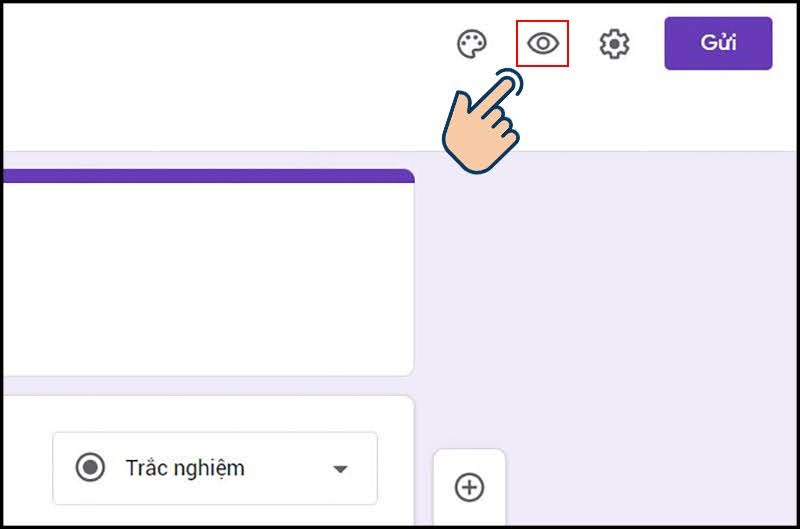Click the caret arrow beside Trắc nghiệm
Image resolution: width=800 pixels, height=529 pixels.
[340, 469]
